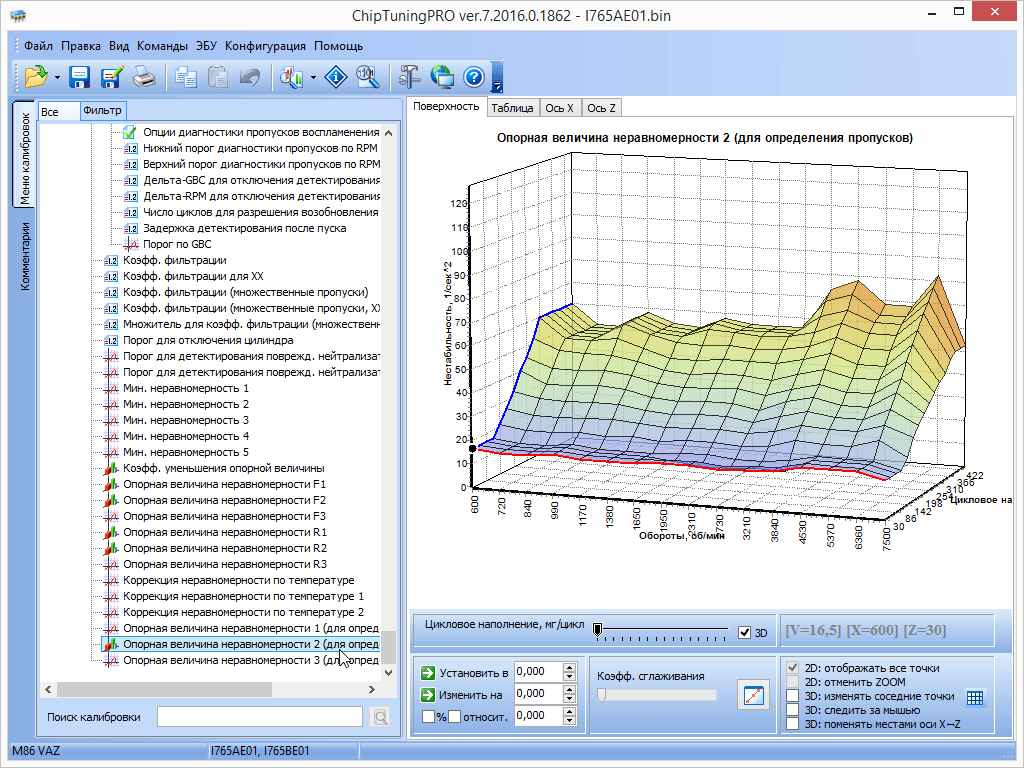Click the Цикловое наполнение slider handle
The image size is (1024, 768).
tap(597, 630)
